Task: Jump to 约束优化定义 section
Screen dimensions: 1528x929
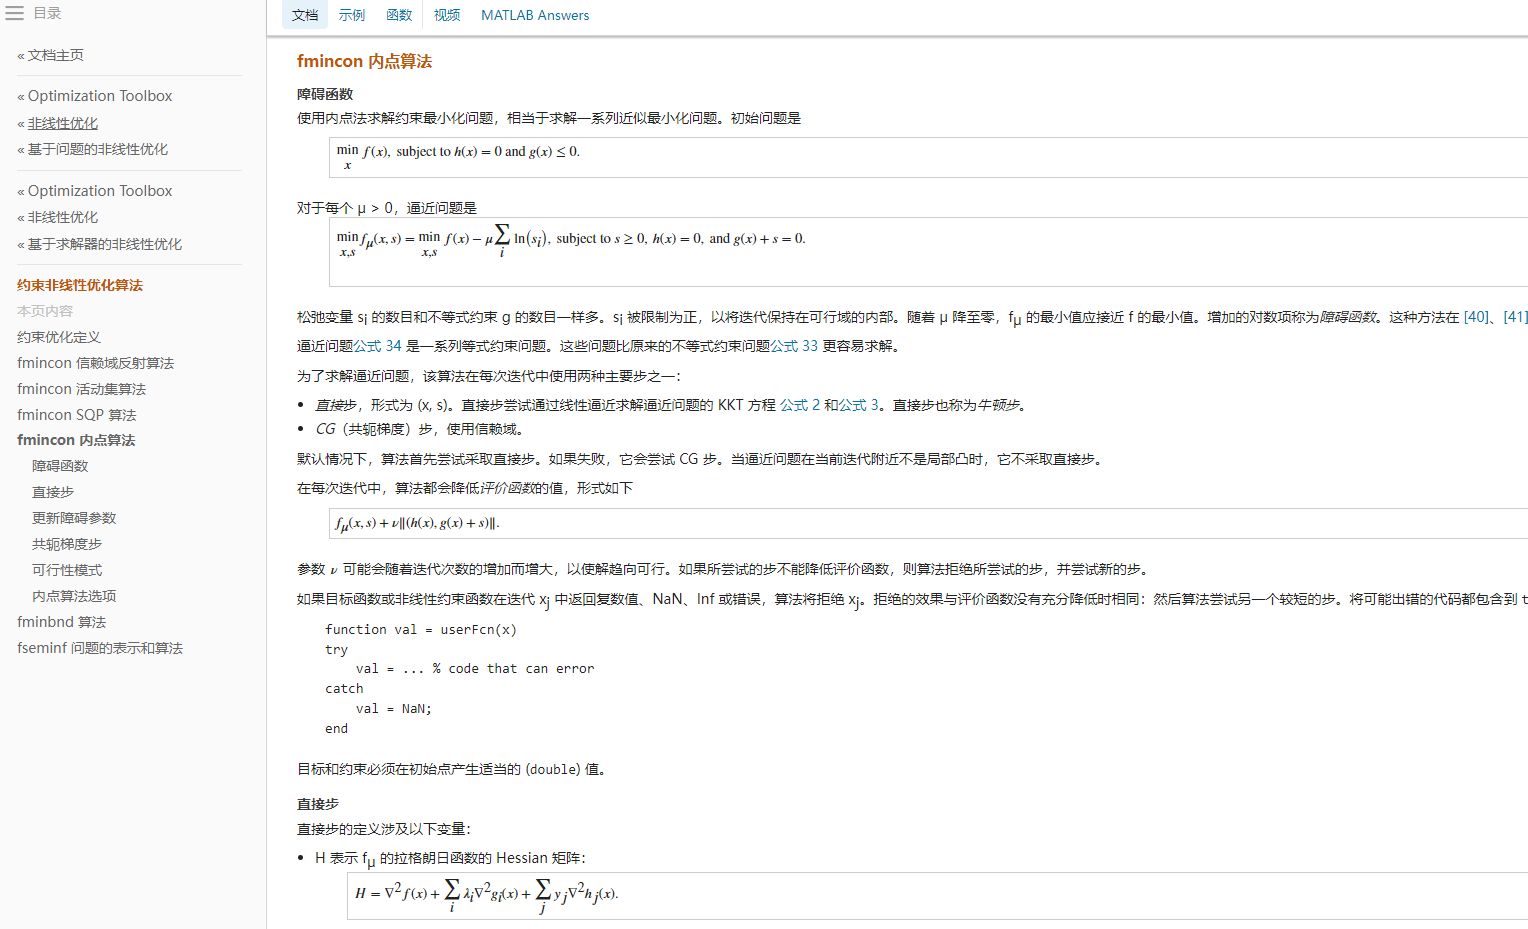Action: click(59, 337)
